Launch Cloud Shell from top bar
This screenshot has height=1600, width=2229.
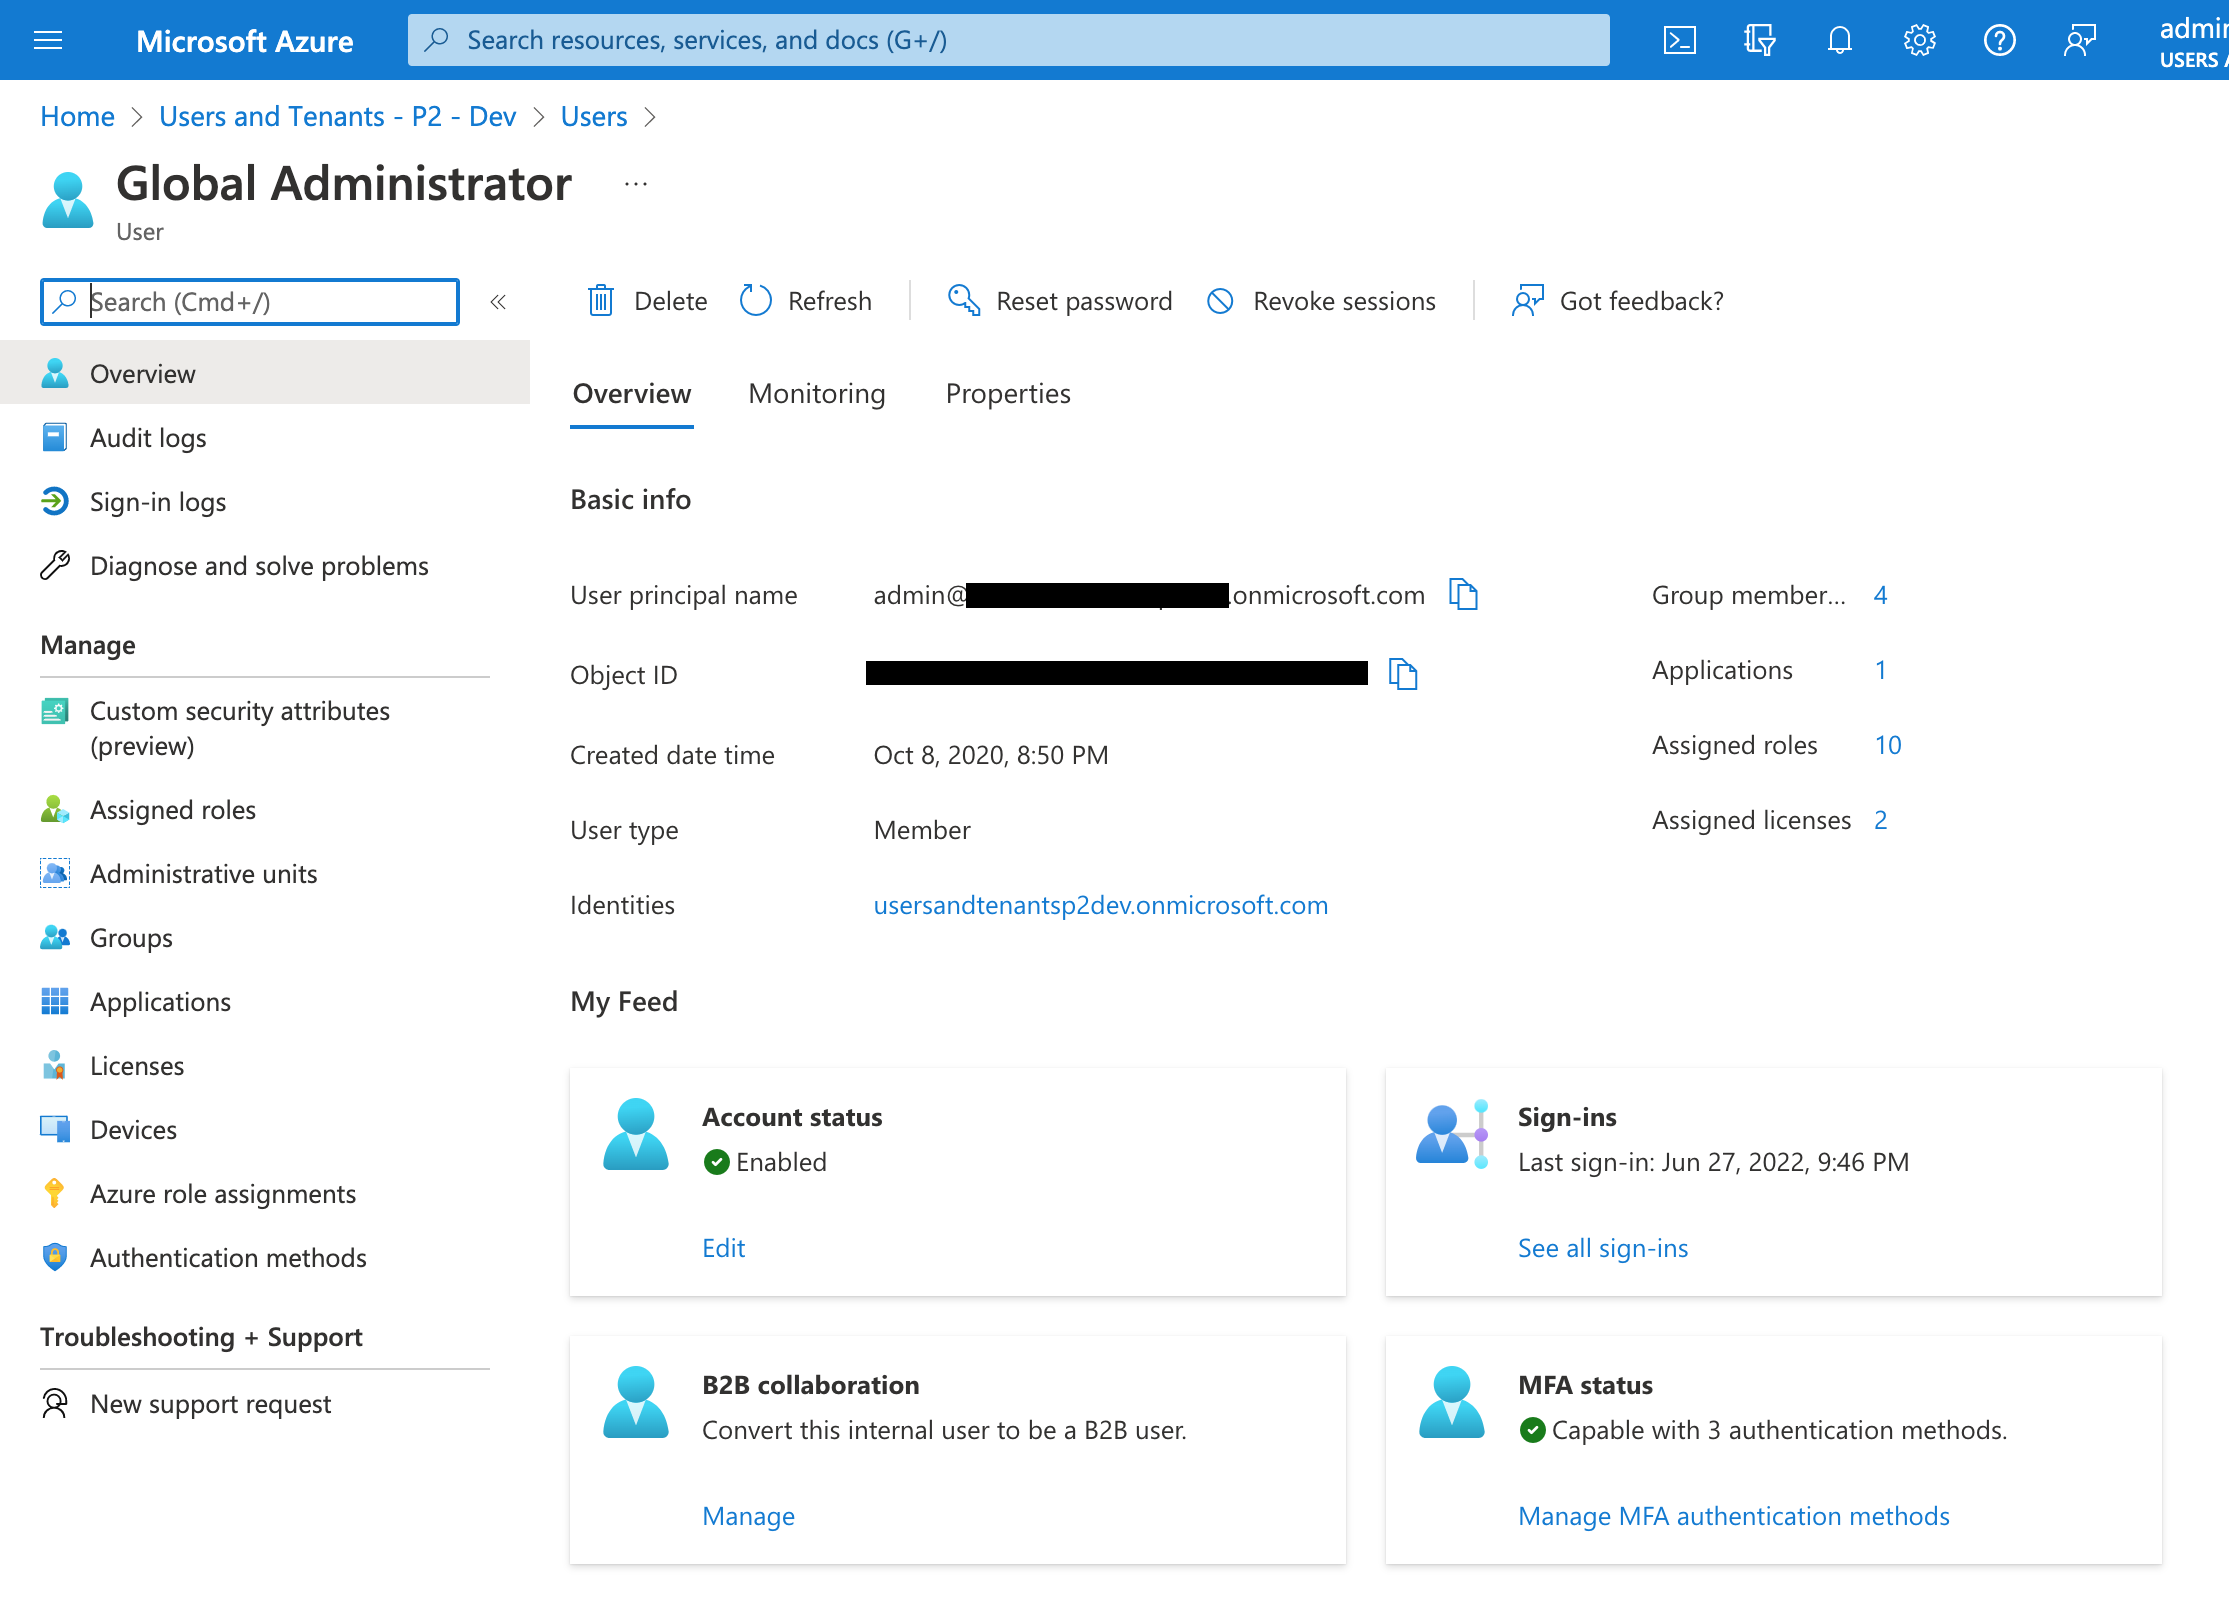[1679, 40]
